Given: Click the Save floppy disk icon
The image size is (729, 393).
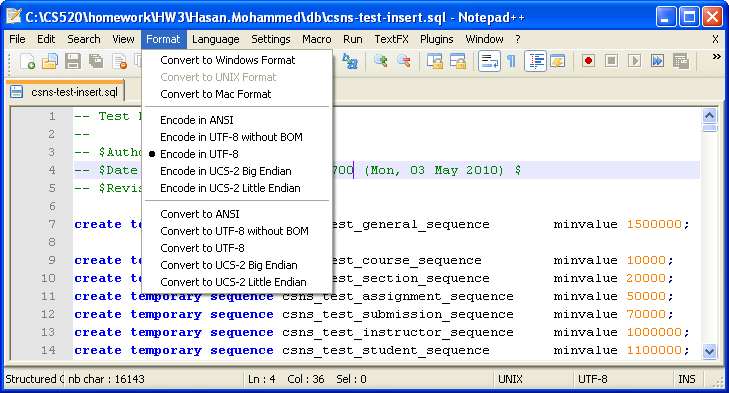Looking at the screenshot, I should click(73, 61).
